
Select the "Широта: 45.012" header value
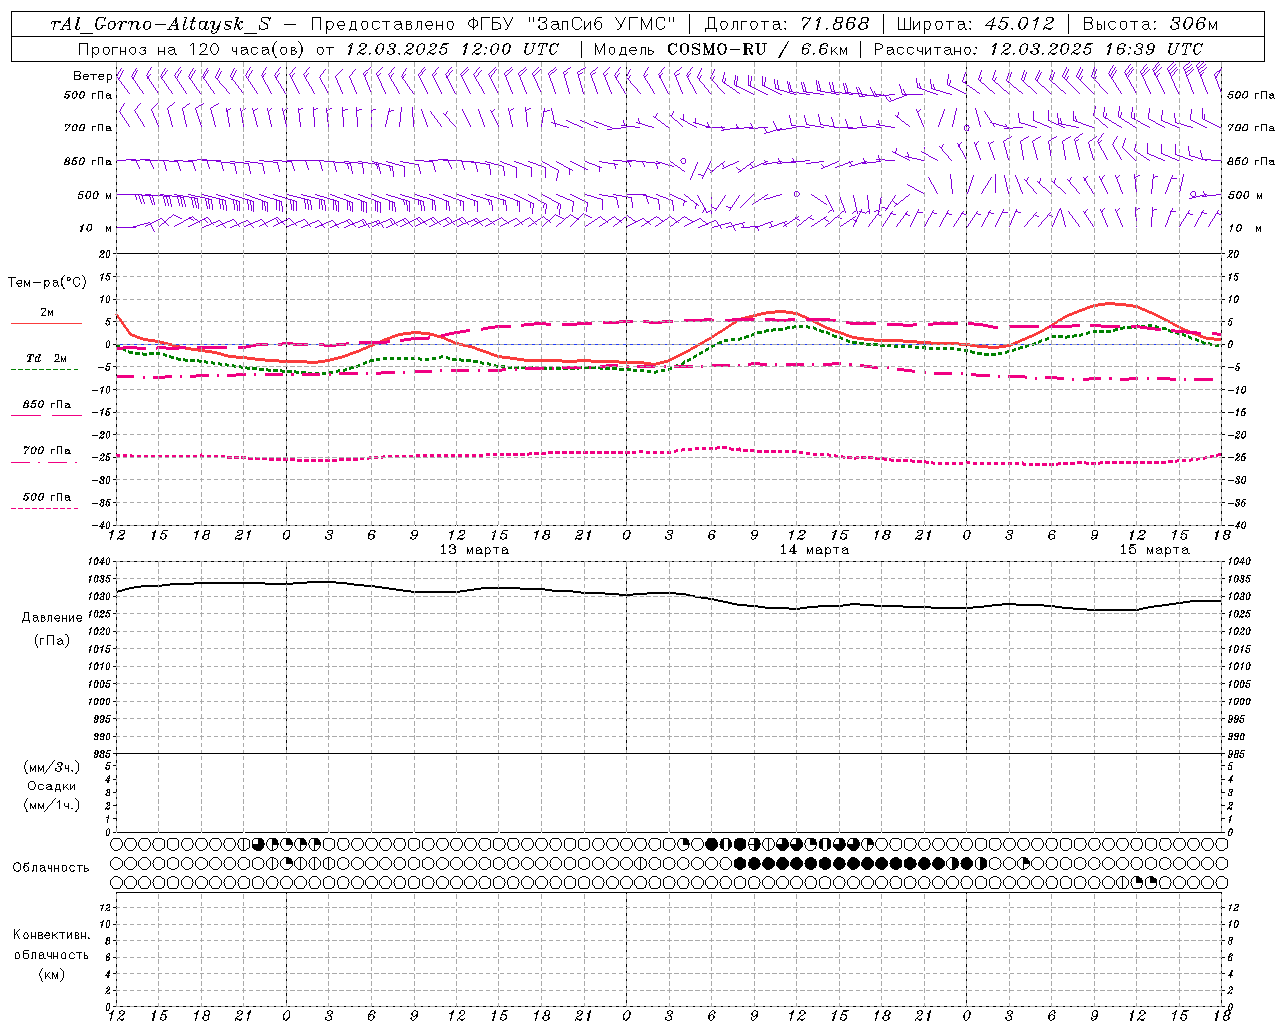[x=975, y=24]
